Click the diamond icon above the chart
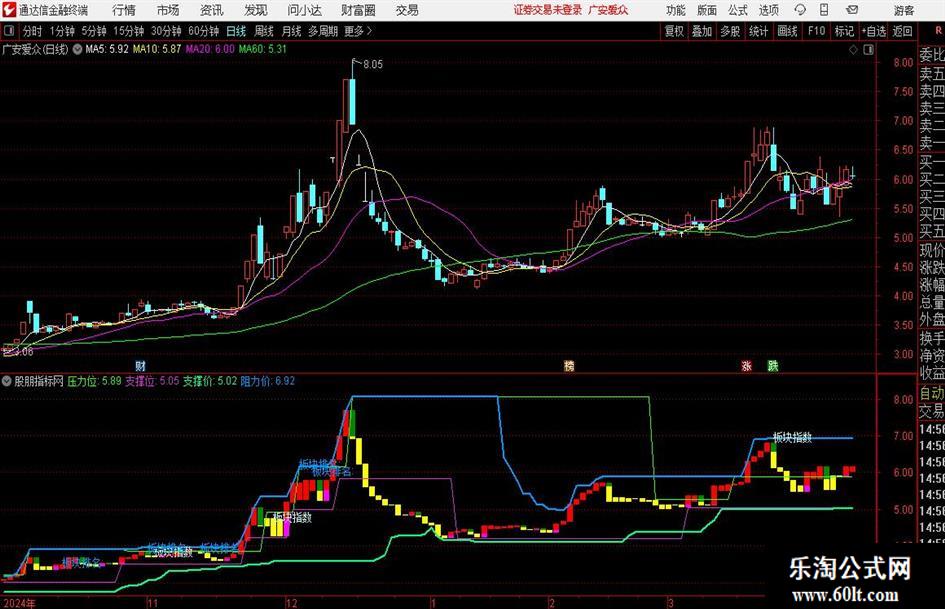Screen dimensions: 945x609 pos(853,50)
